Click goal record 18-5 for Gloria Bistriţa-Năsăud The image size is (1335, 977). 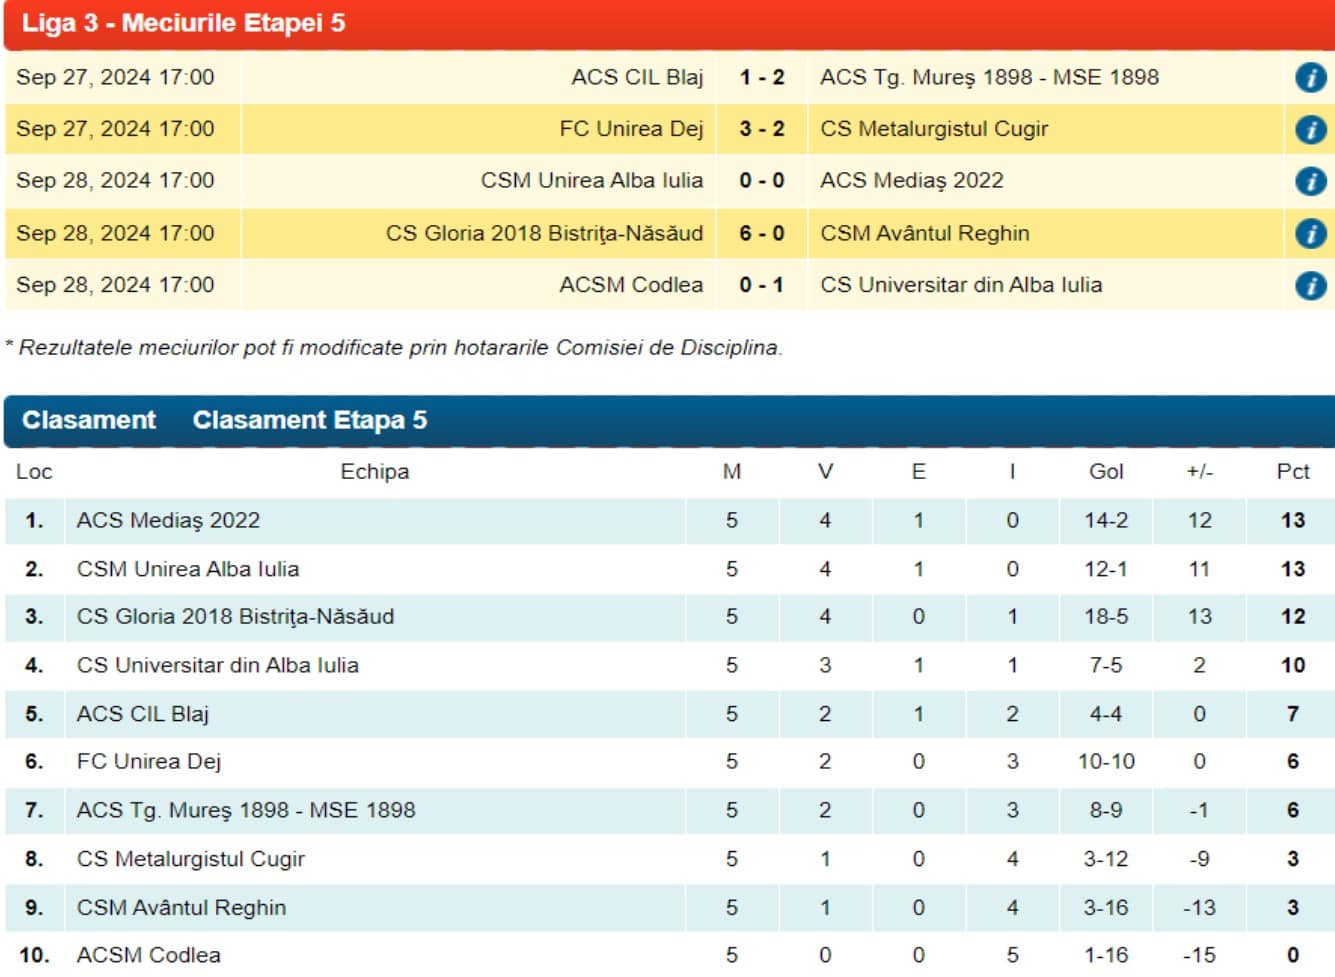(x=1106, y=617)
